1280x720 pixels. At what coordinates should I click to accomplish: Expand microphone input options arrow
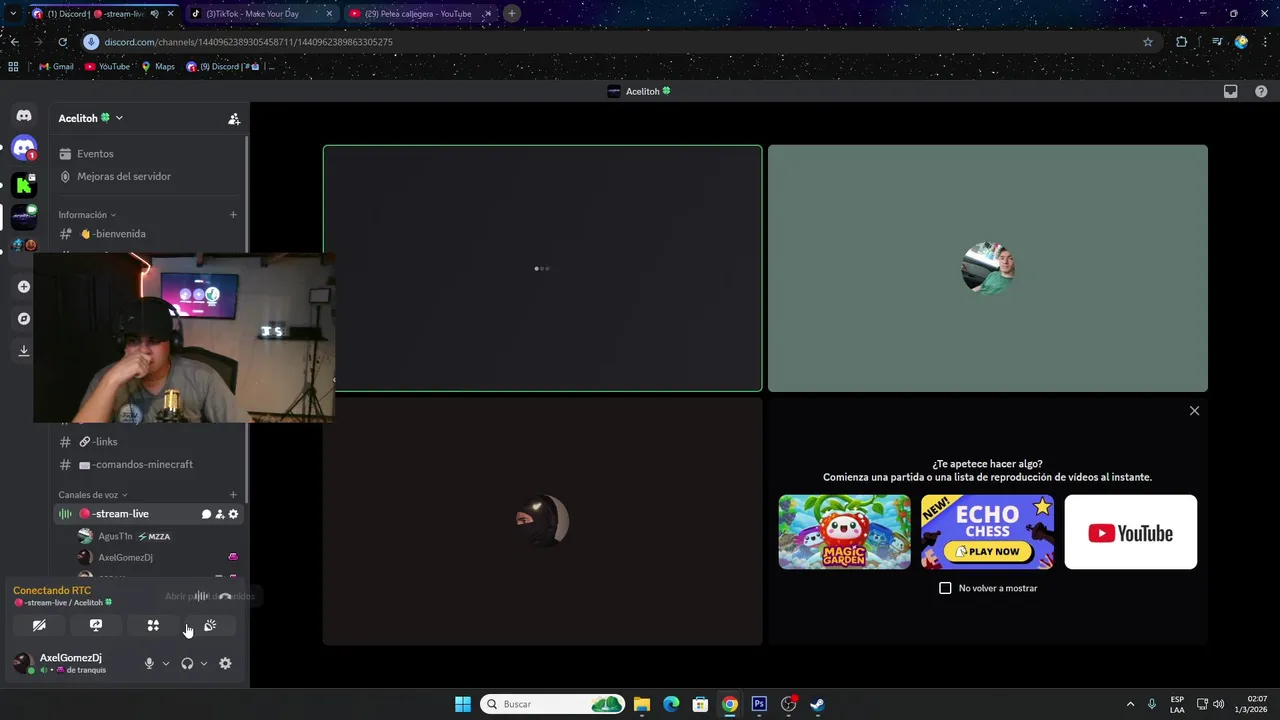pyautogui.click(x=166, y=663)
